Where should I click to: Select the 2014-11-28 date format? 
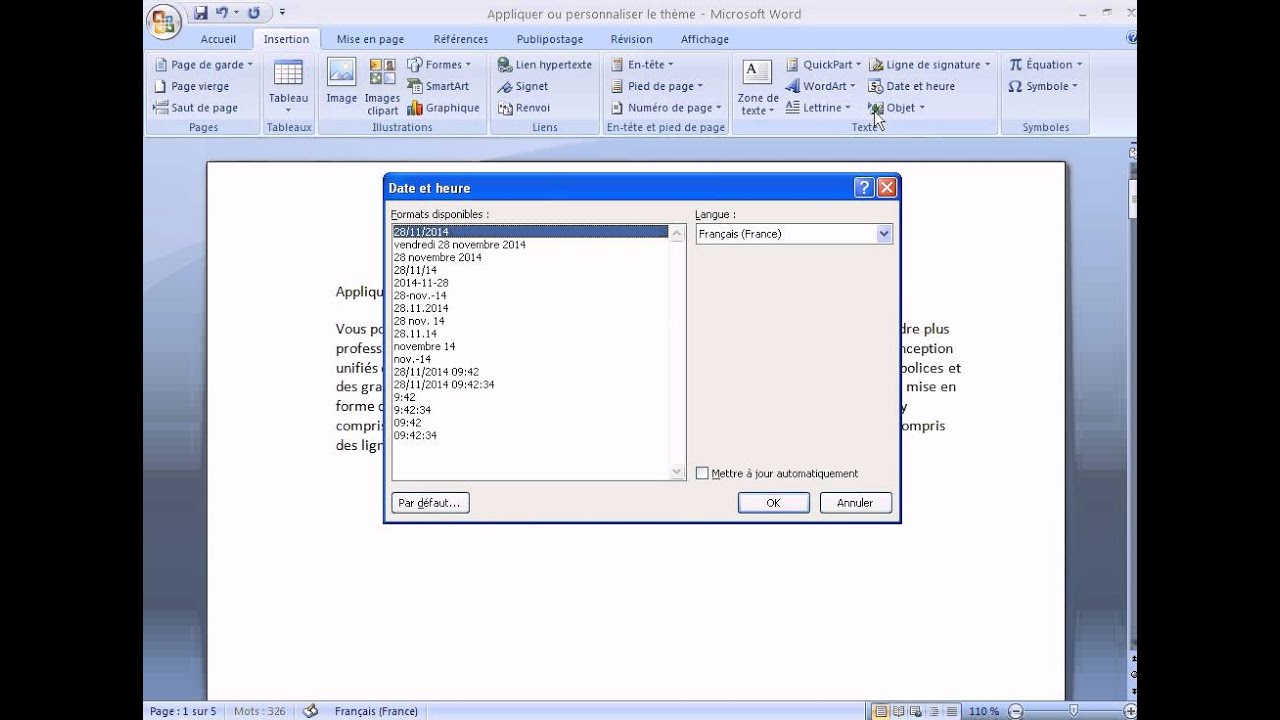[x=421, y=283]
